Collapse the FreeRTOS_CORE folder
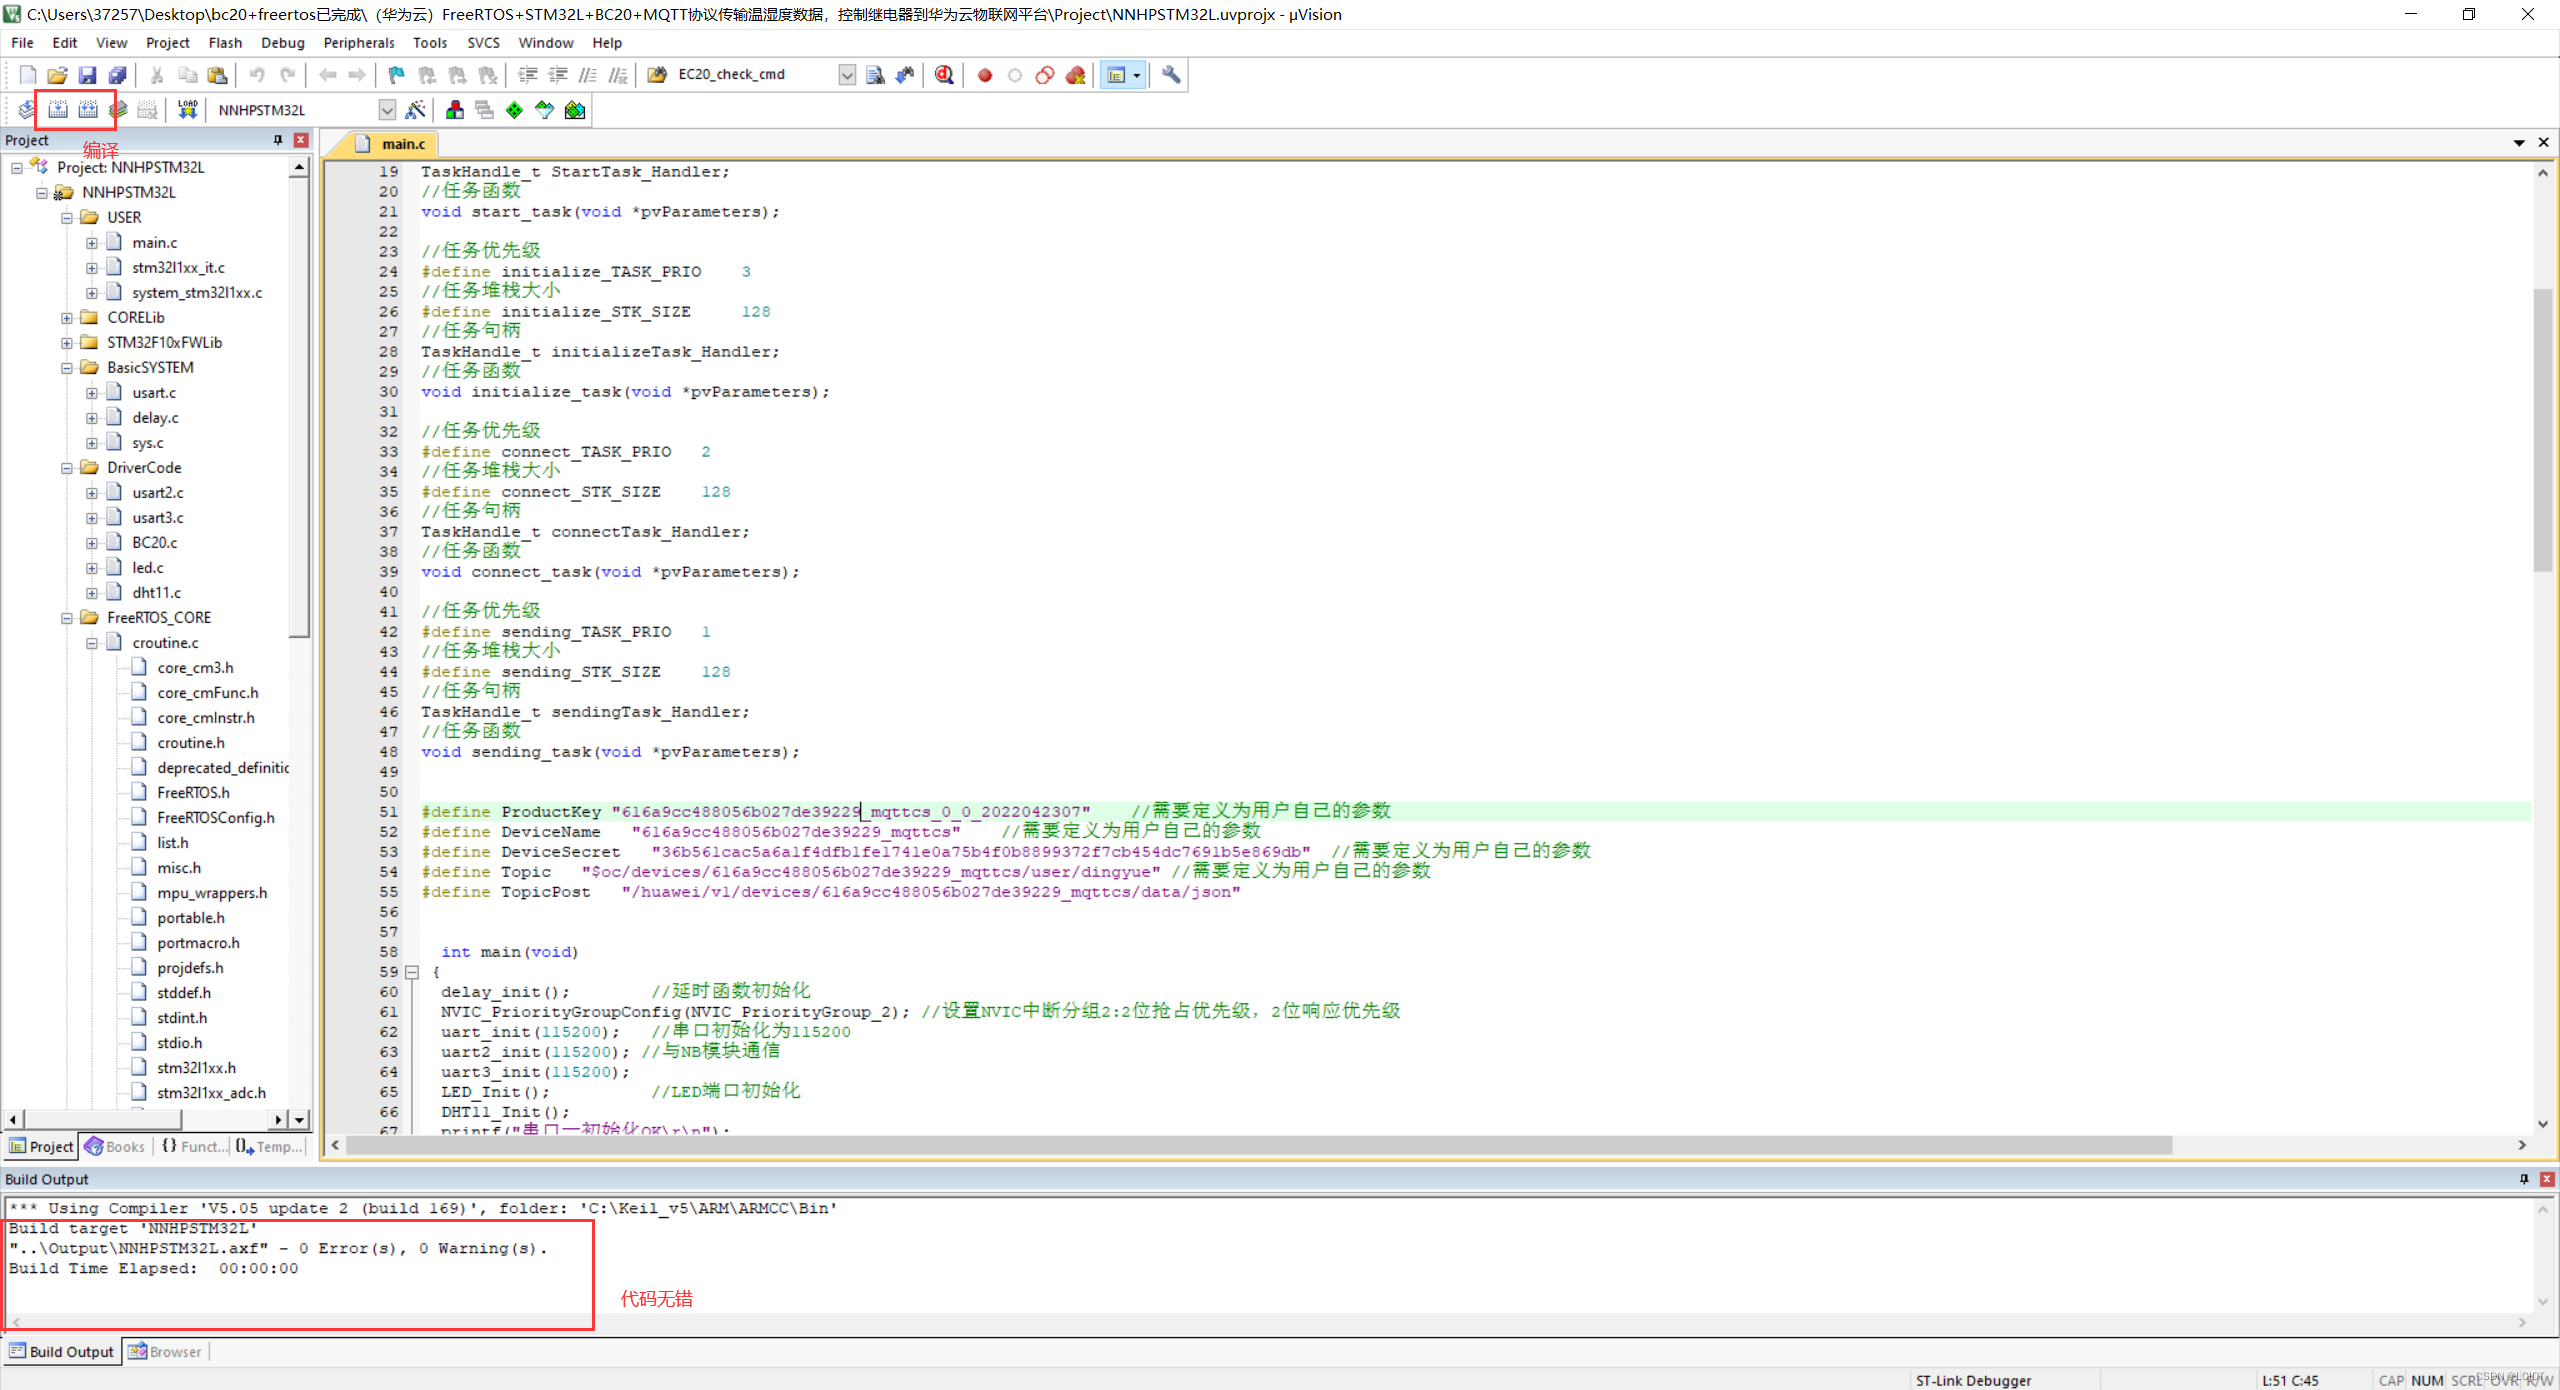The height and width of the screenshot is (1390, 2560). coord(67,618)
